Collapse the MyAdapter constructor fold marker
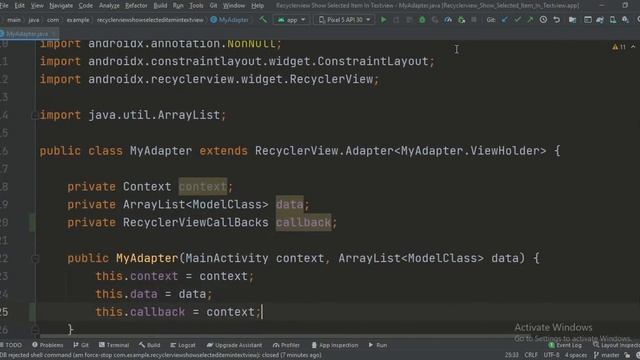Viewport: 640px width, 360px height. coord(35,258)
